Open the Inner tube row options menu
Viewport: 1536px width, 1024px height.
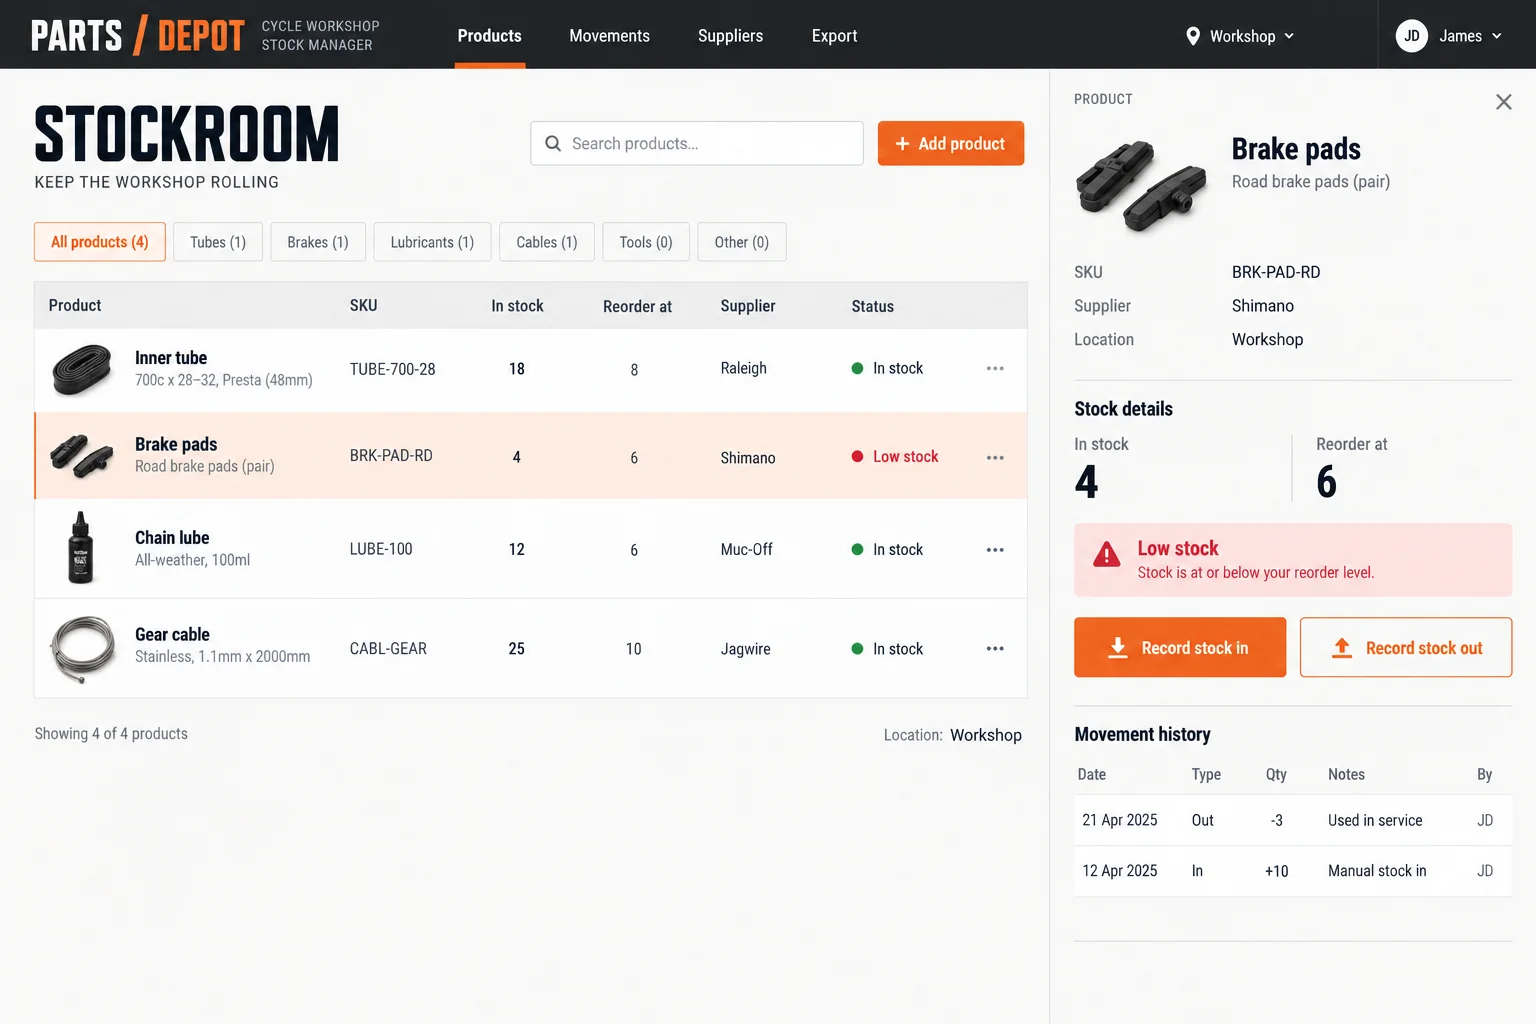[x=995, y=369]
